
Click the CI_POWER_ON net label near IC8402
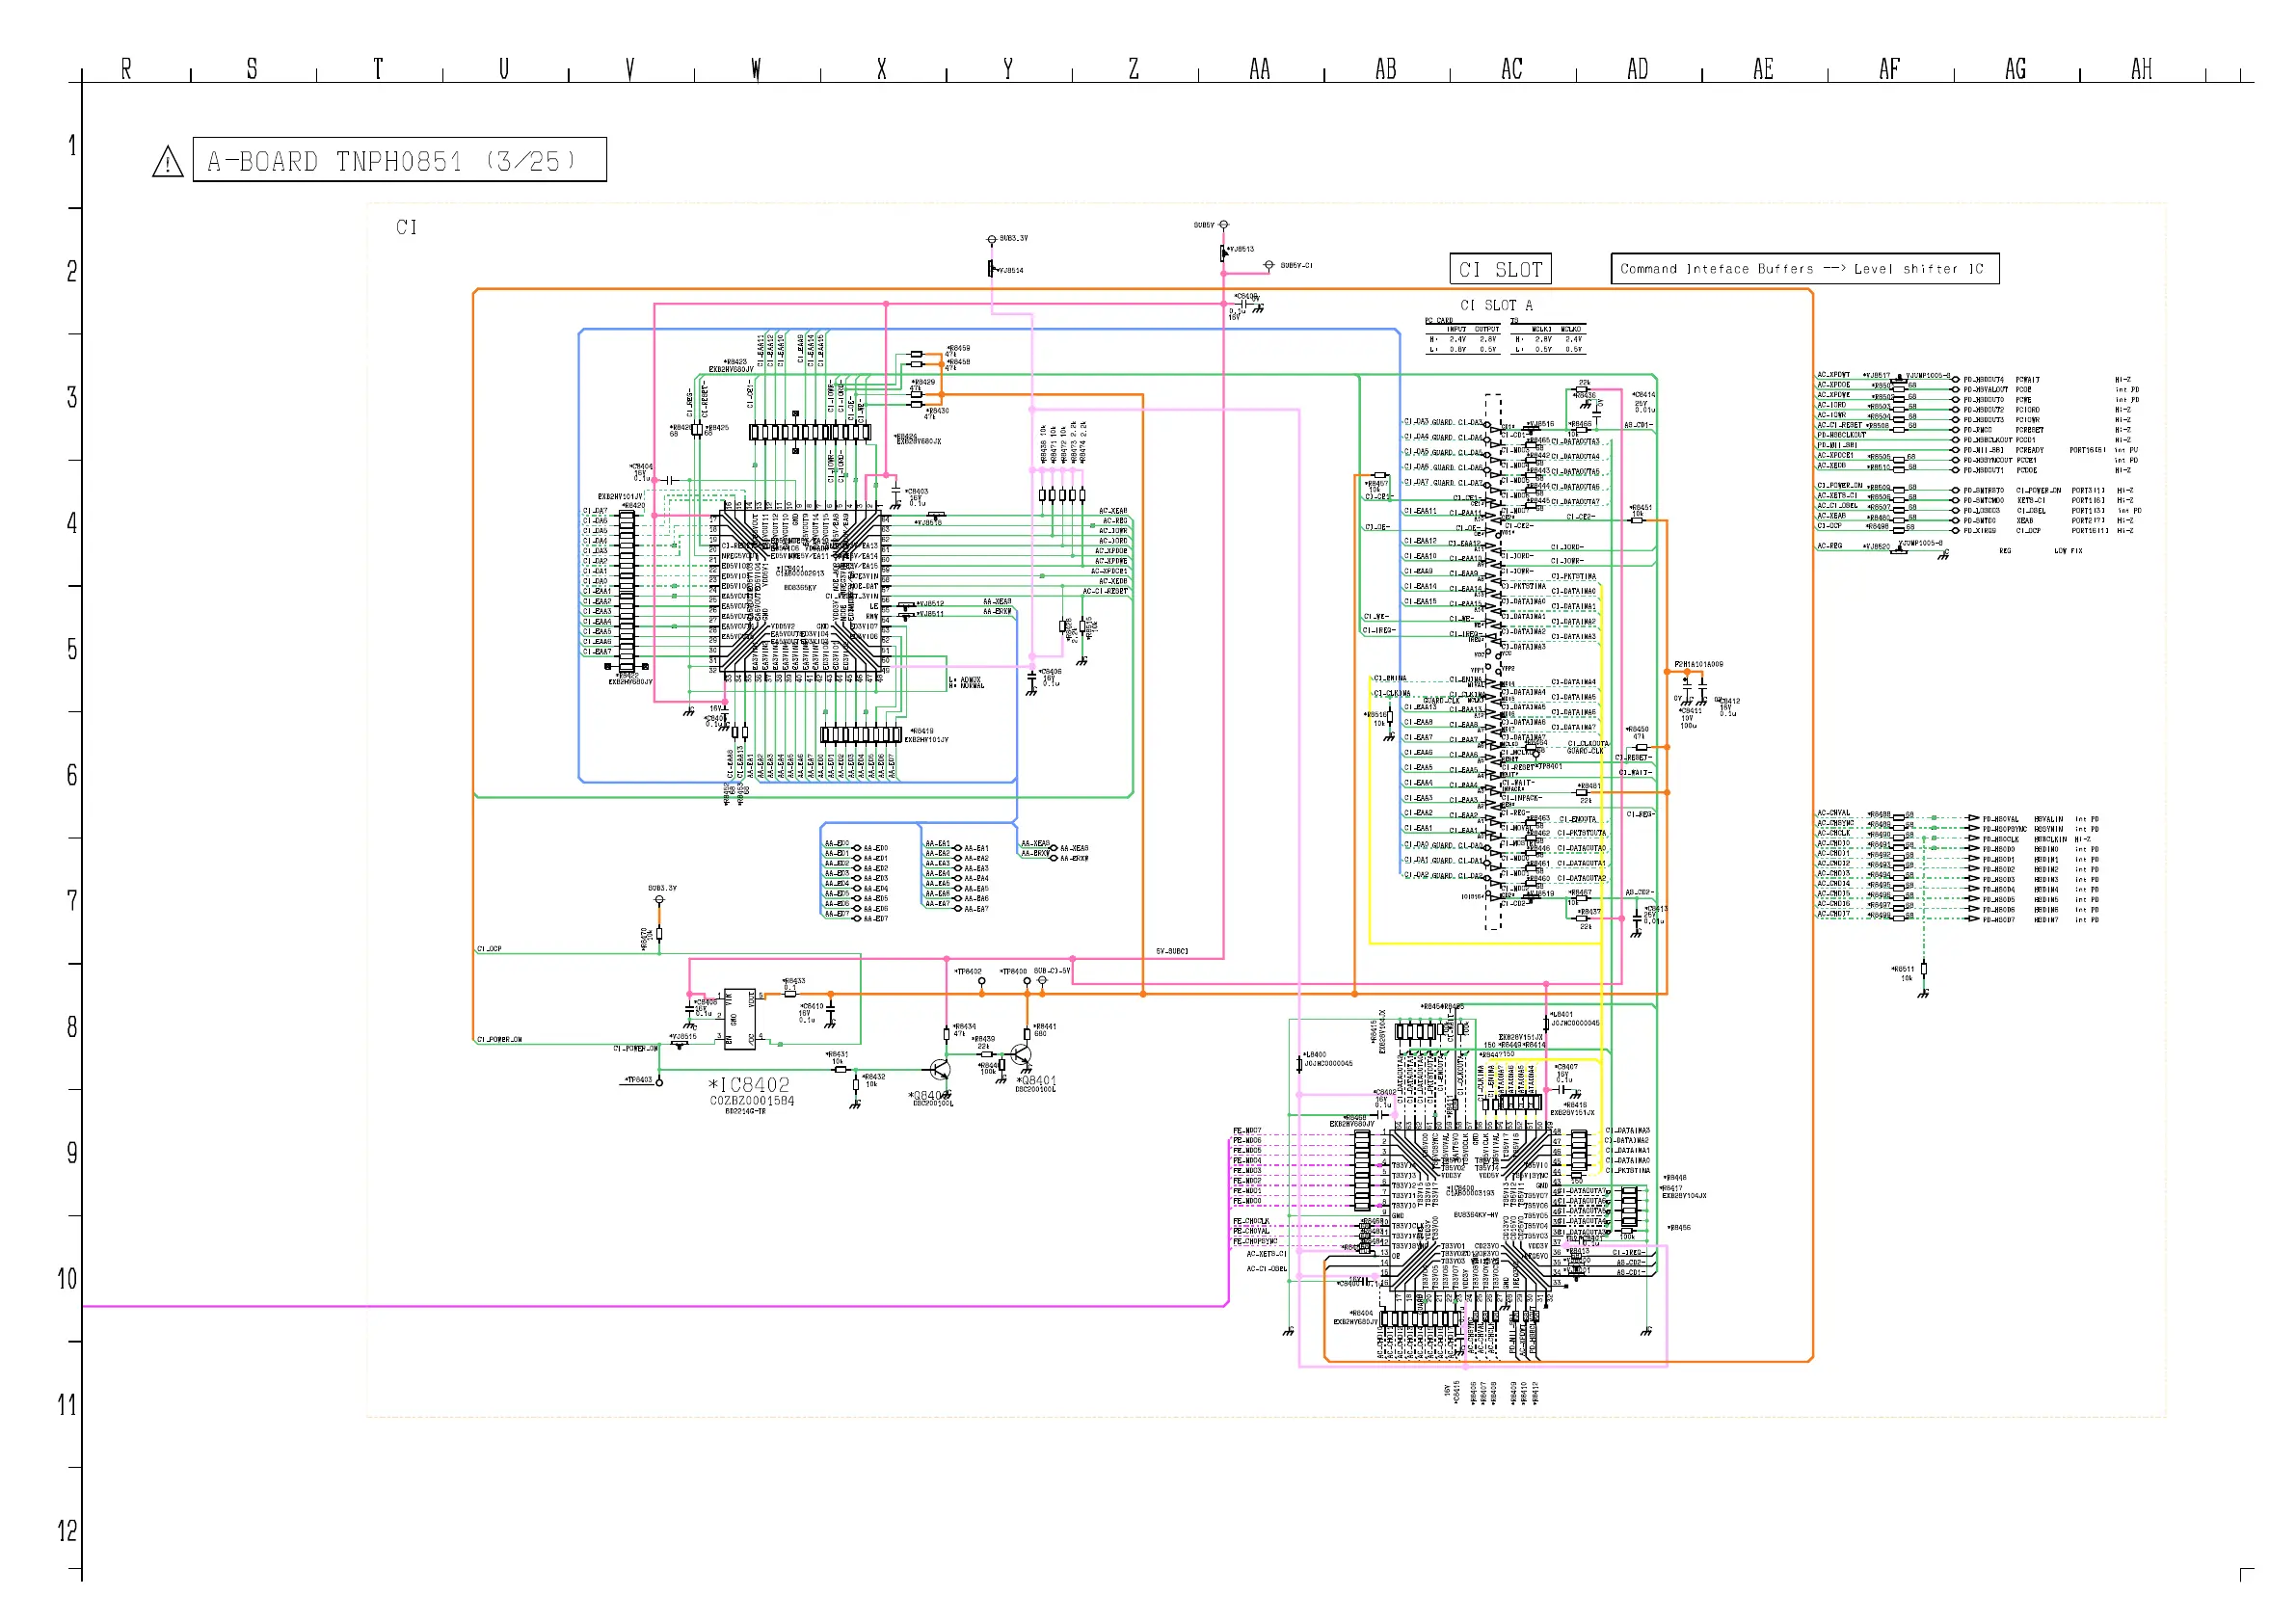tap(635, 1049)
